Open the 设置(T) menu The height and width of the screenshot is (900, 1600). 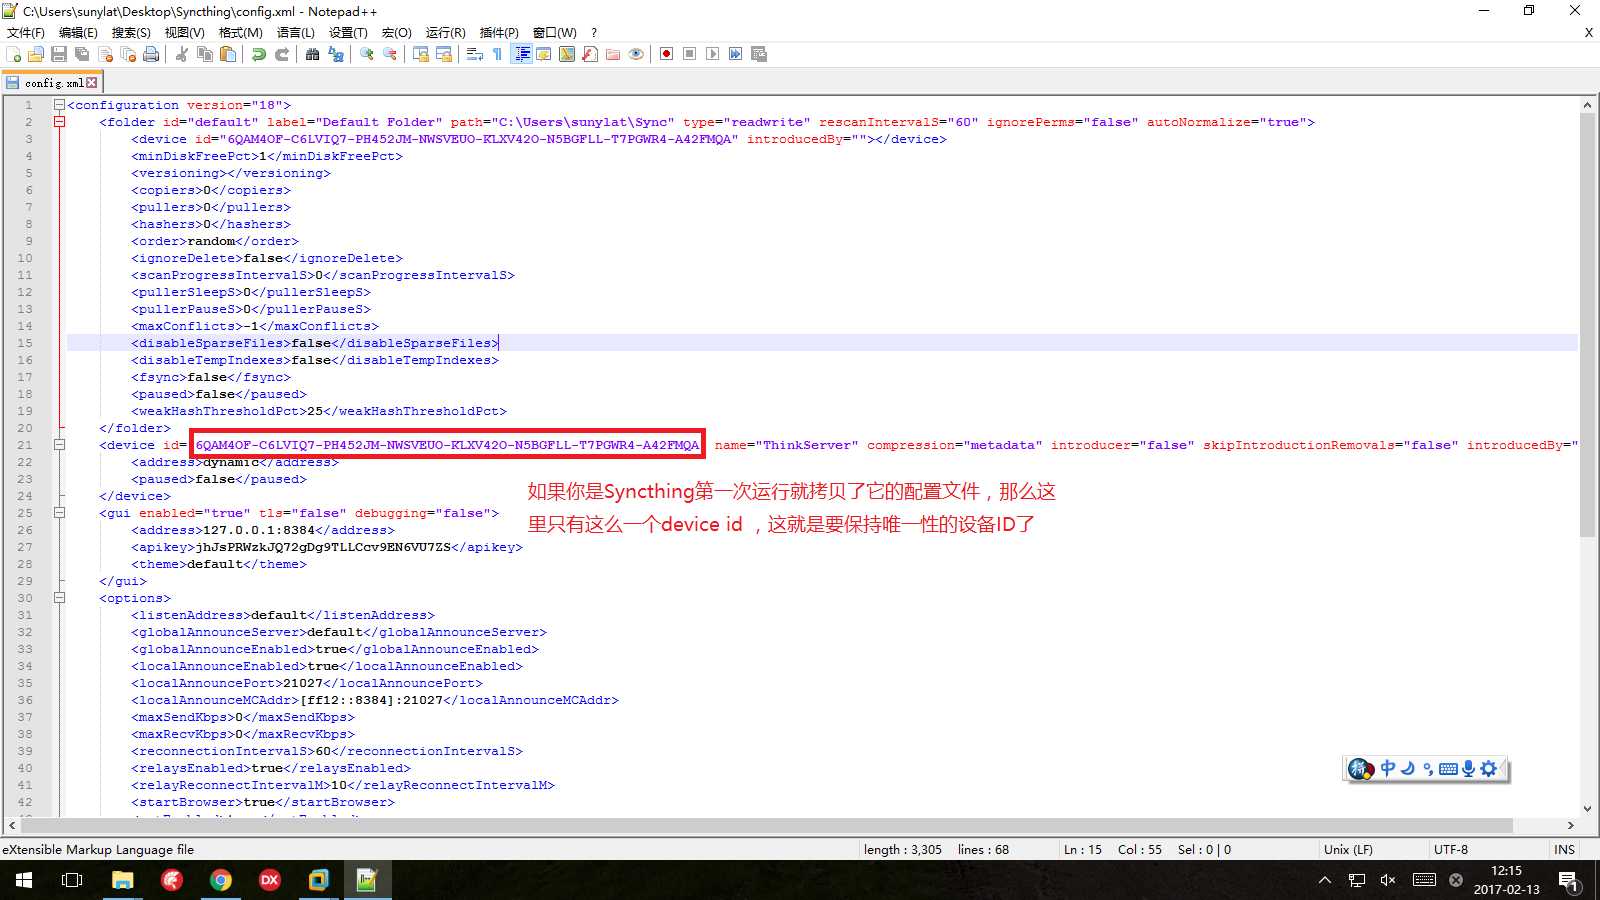(348, 32)
